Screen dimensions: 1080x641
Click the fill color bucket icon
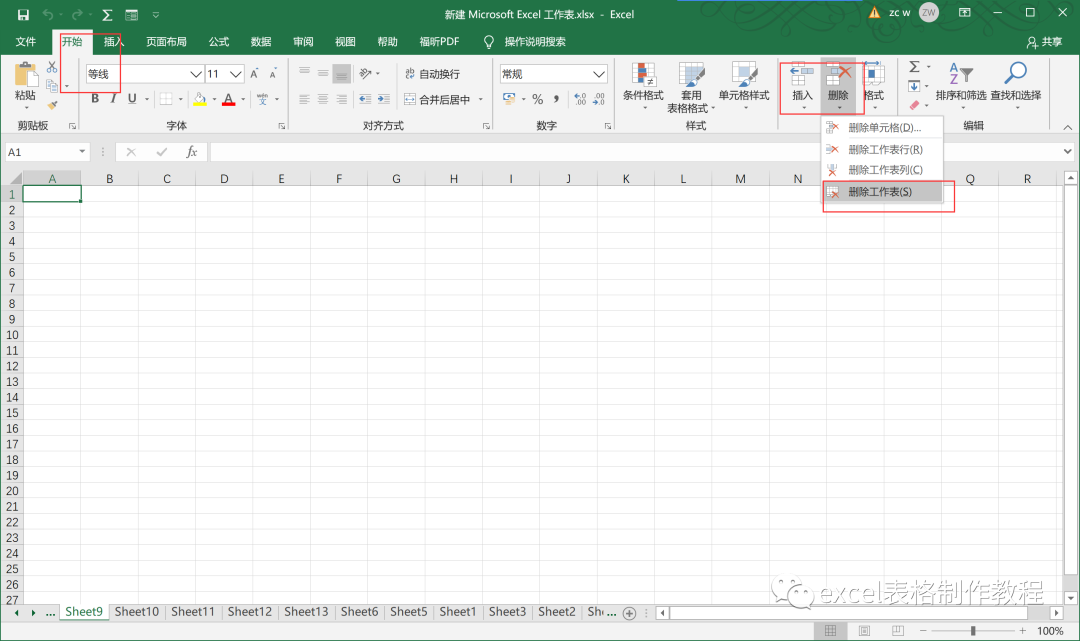pos(200,99)
